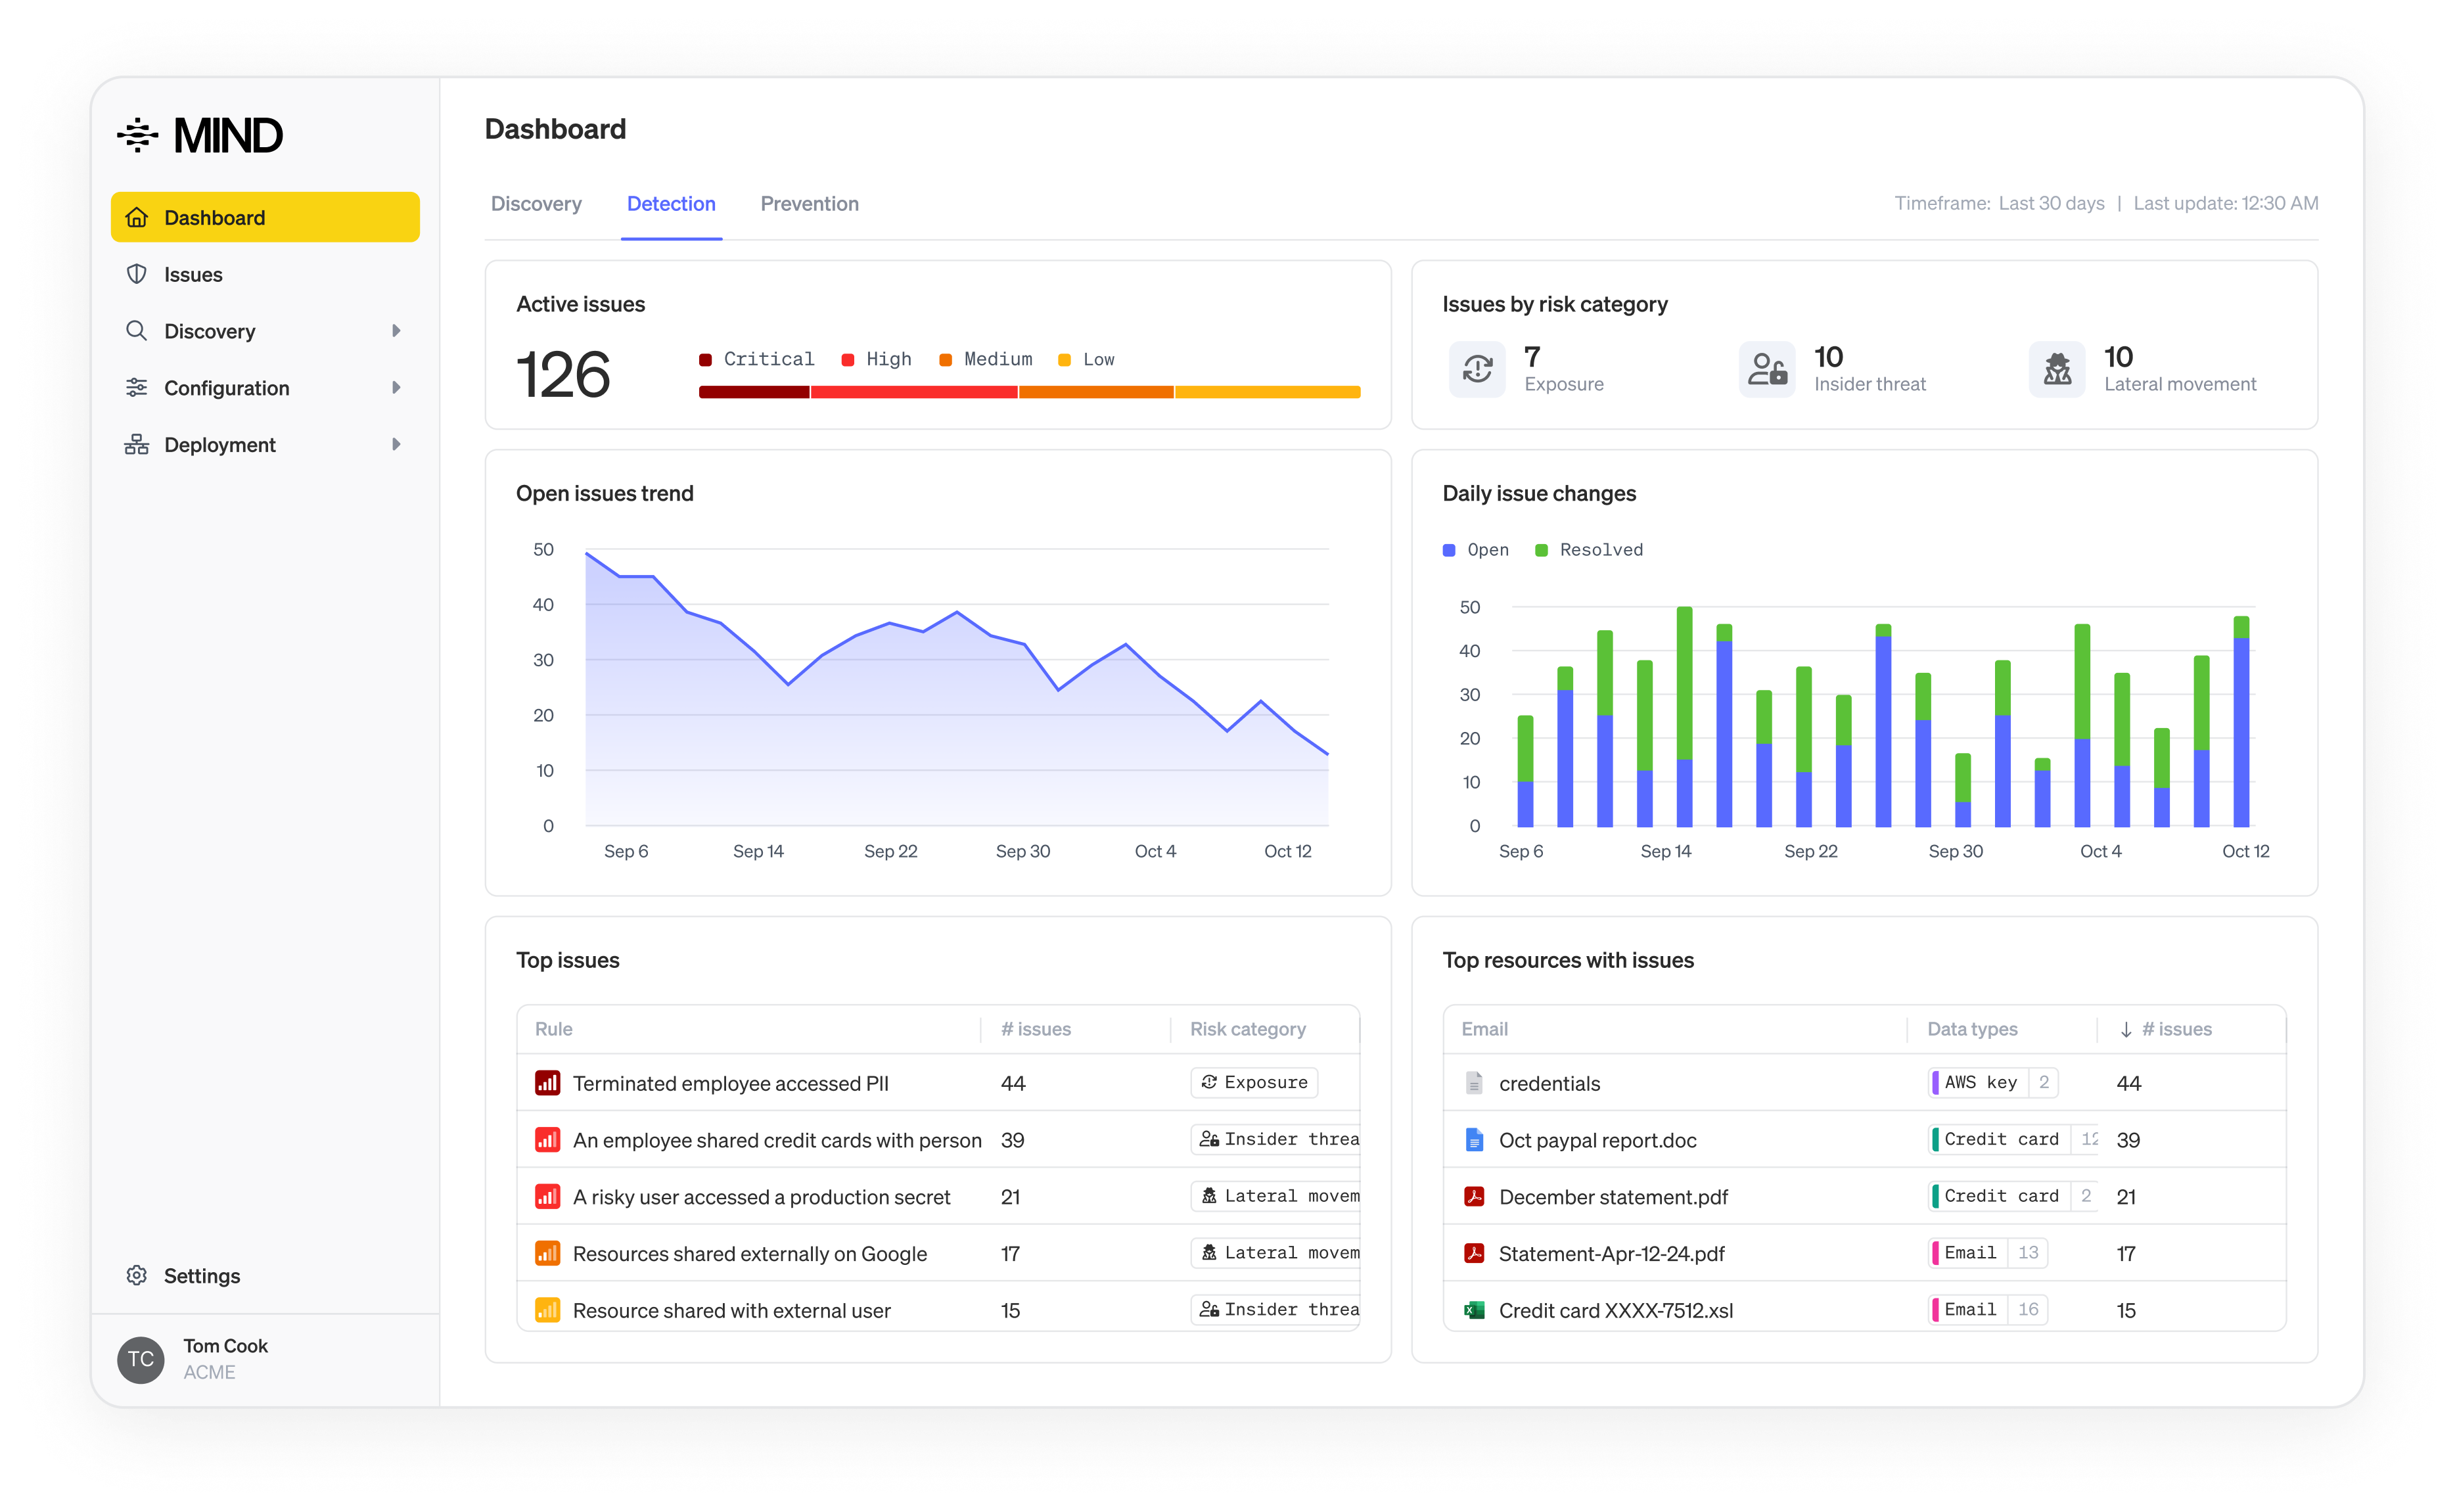Click the Insider threat category icon

click(1766, 369)
